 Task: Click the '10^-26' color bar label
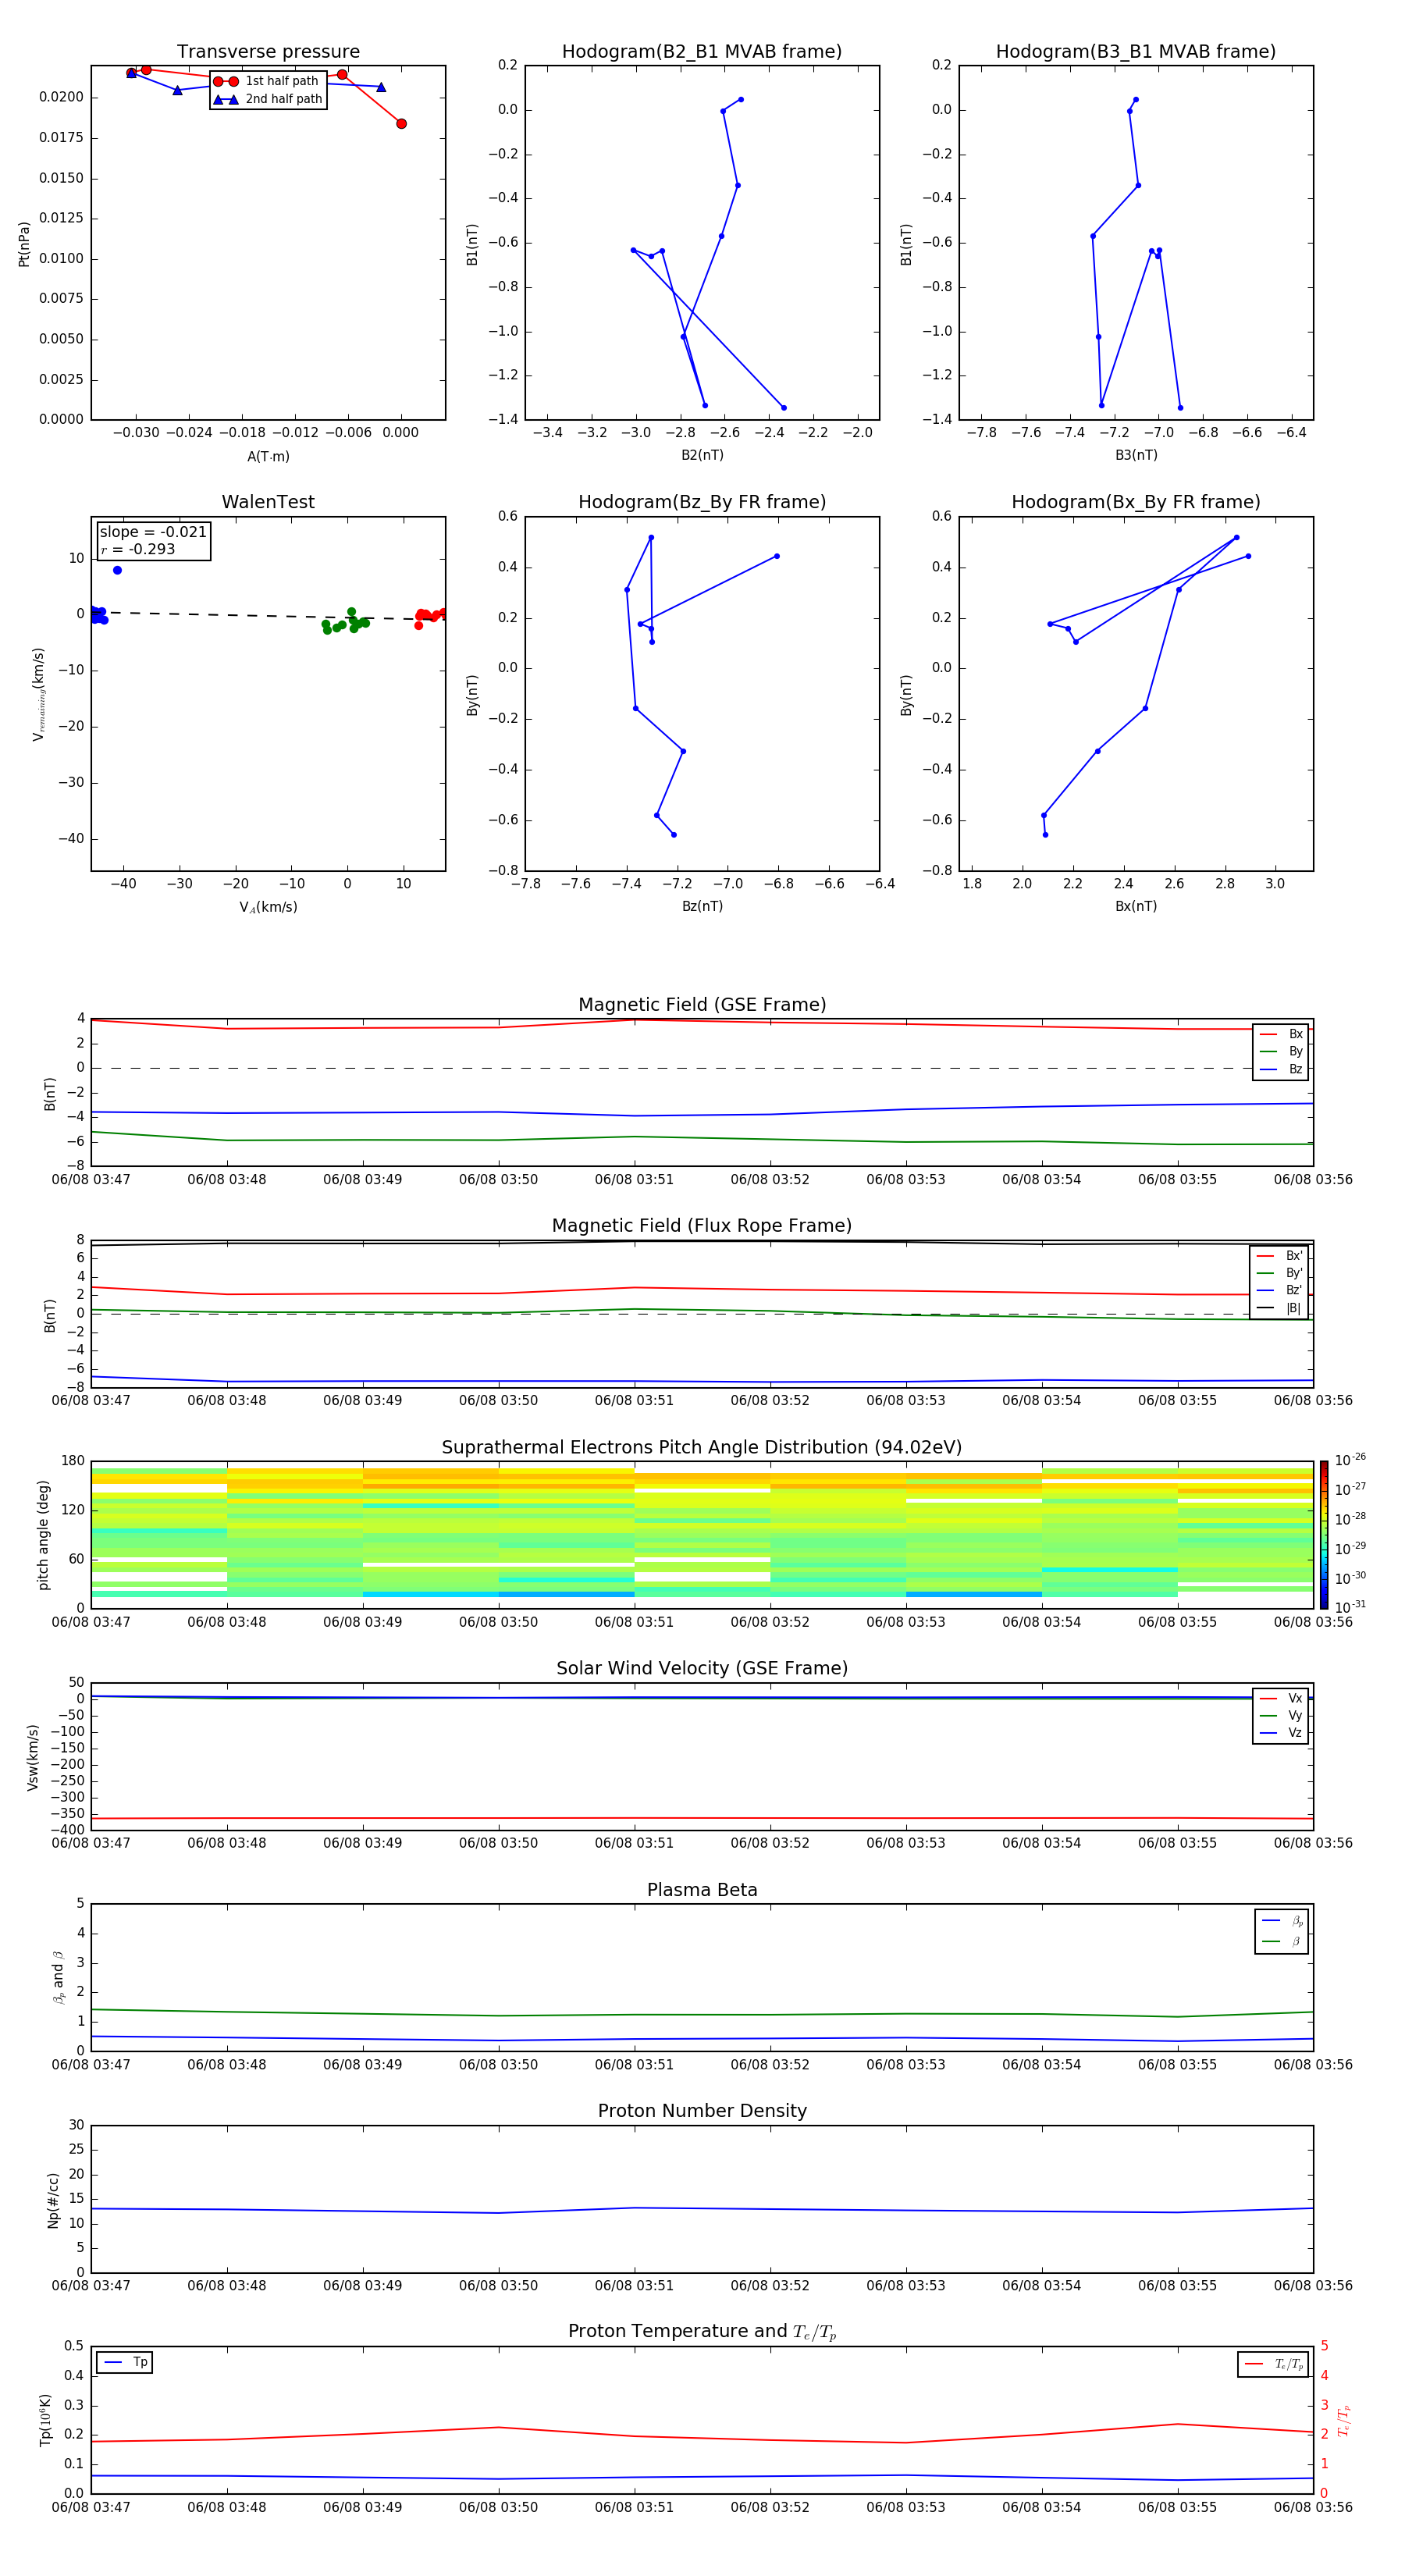1350,1460
